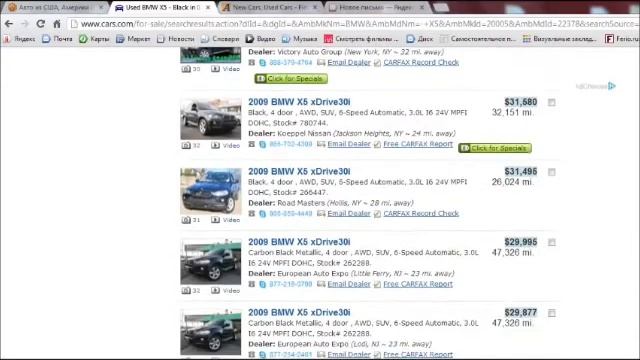Call Koeppel Nissan phone number link

coord(291,144)
